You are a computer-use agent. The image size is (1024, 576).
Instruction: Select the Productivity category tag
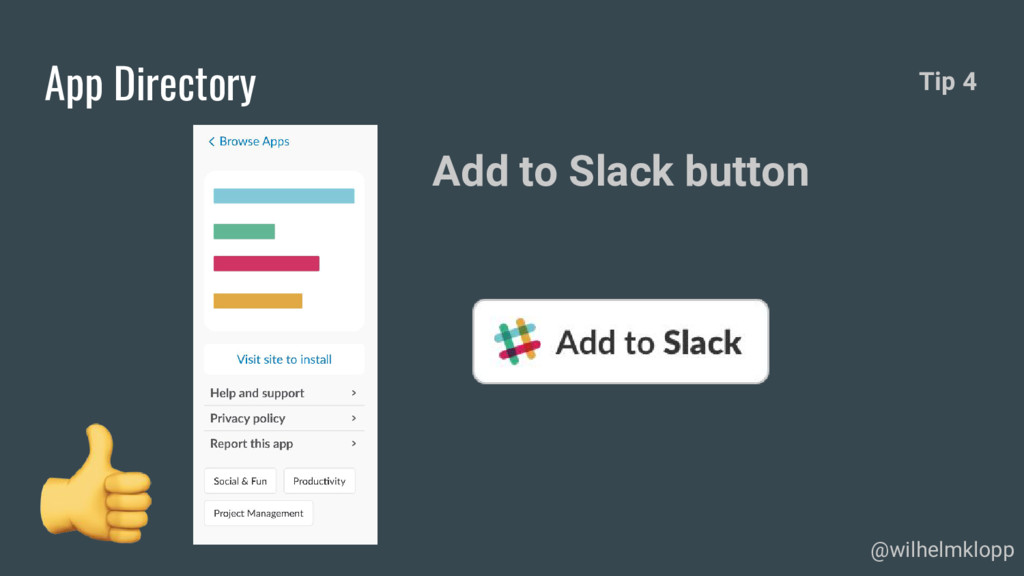click(319, 481)
